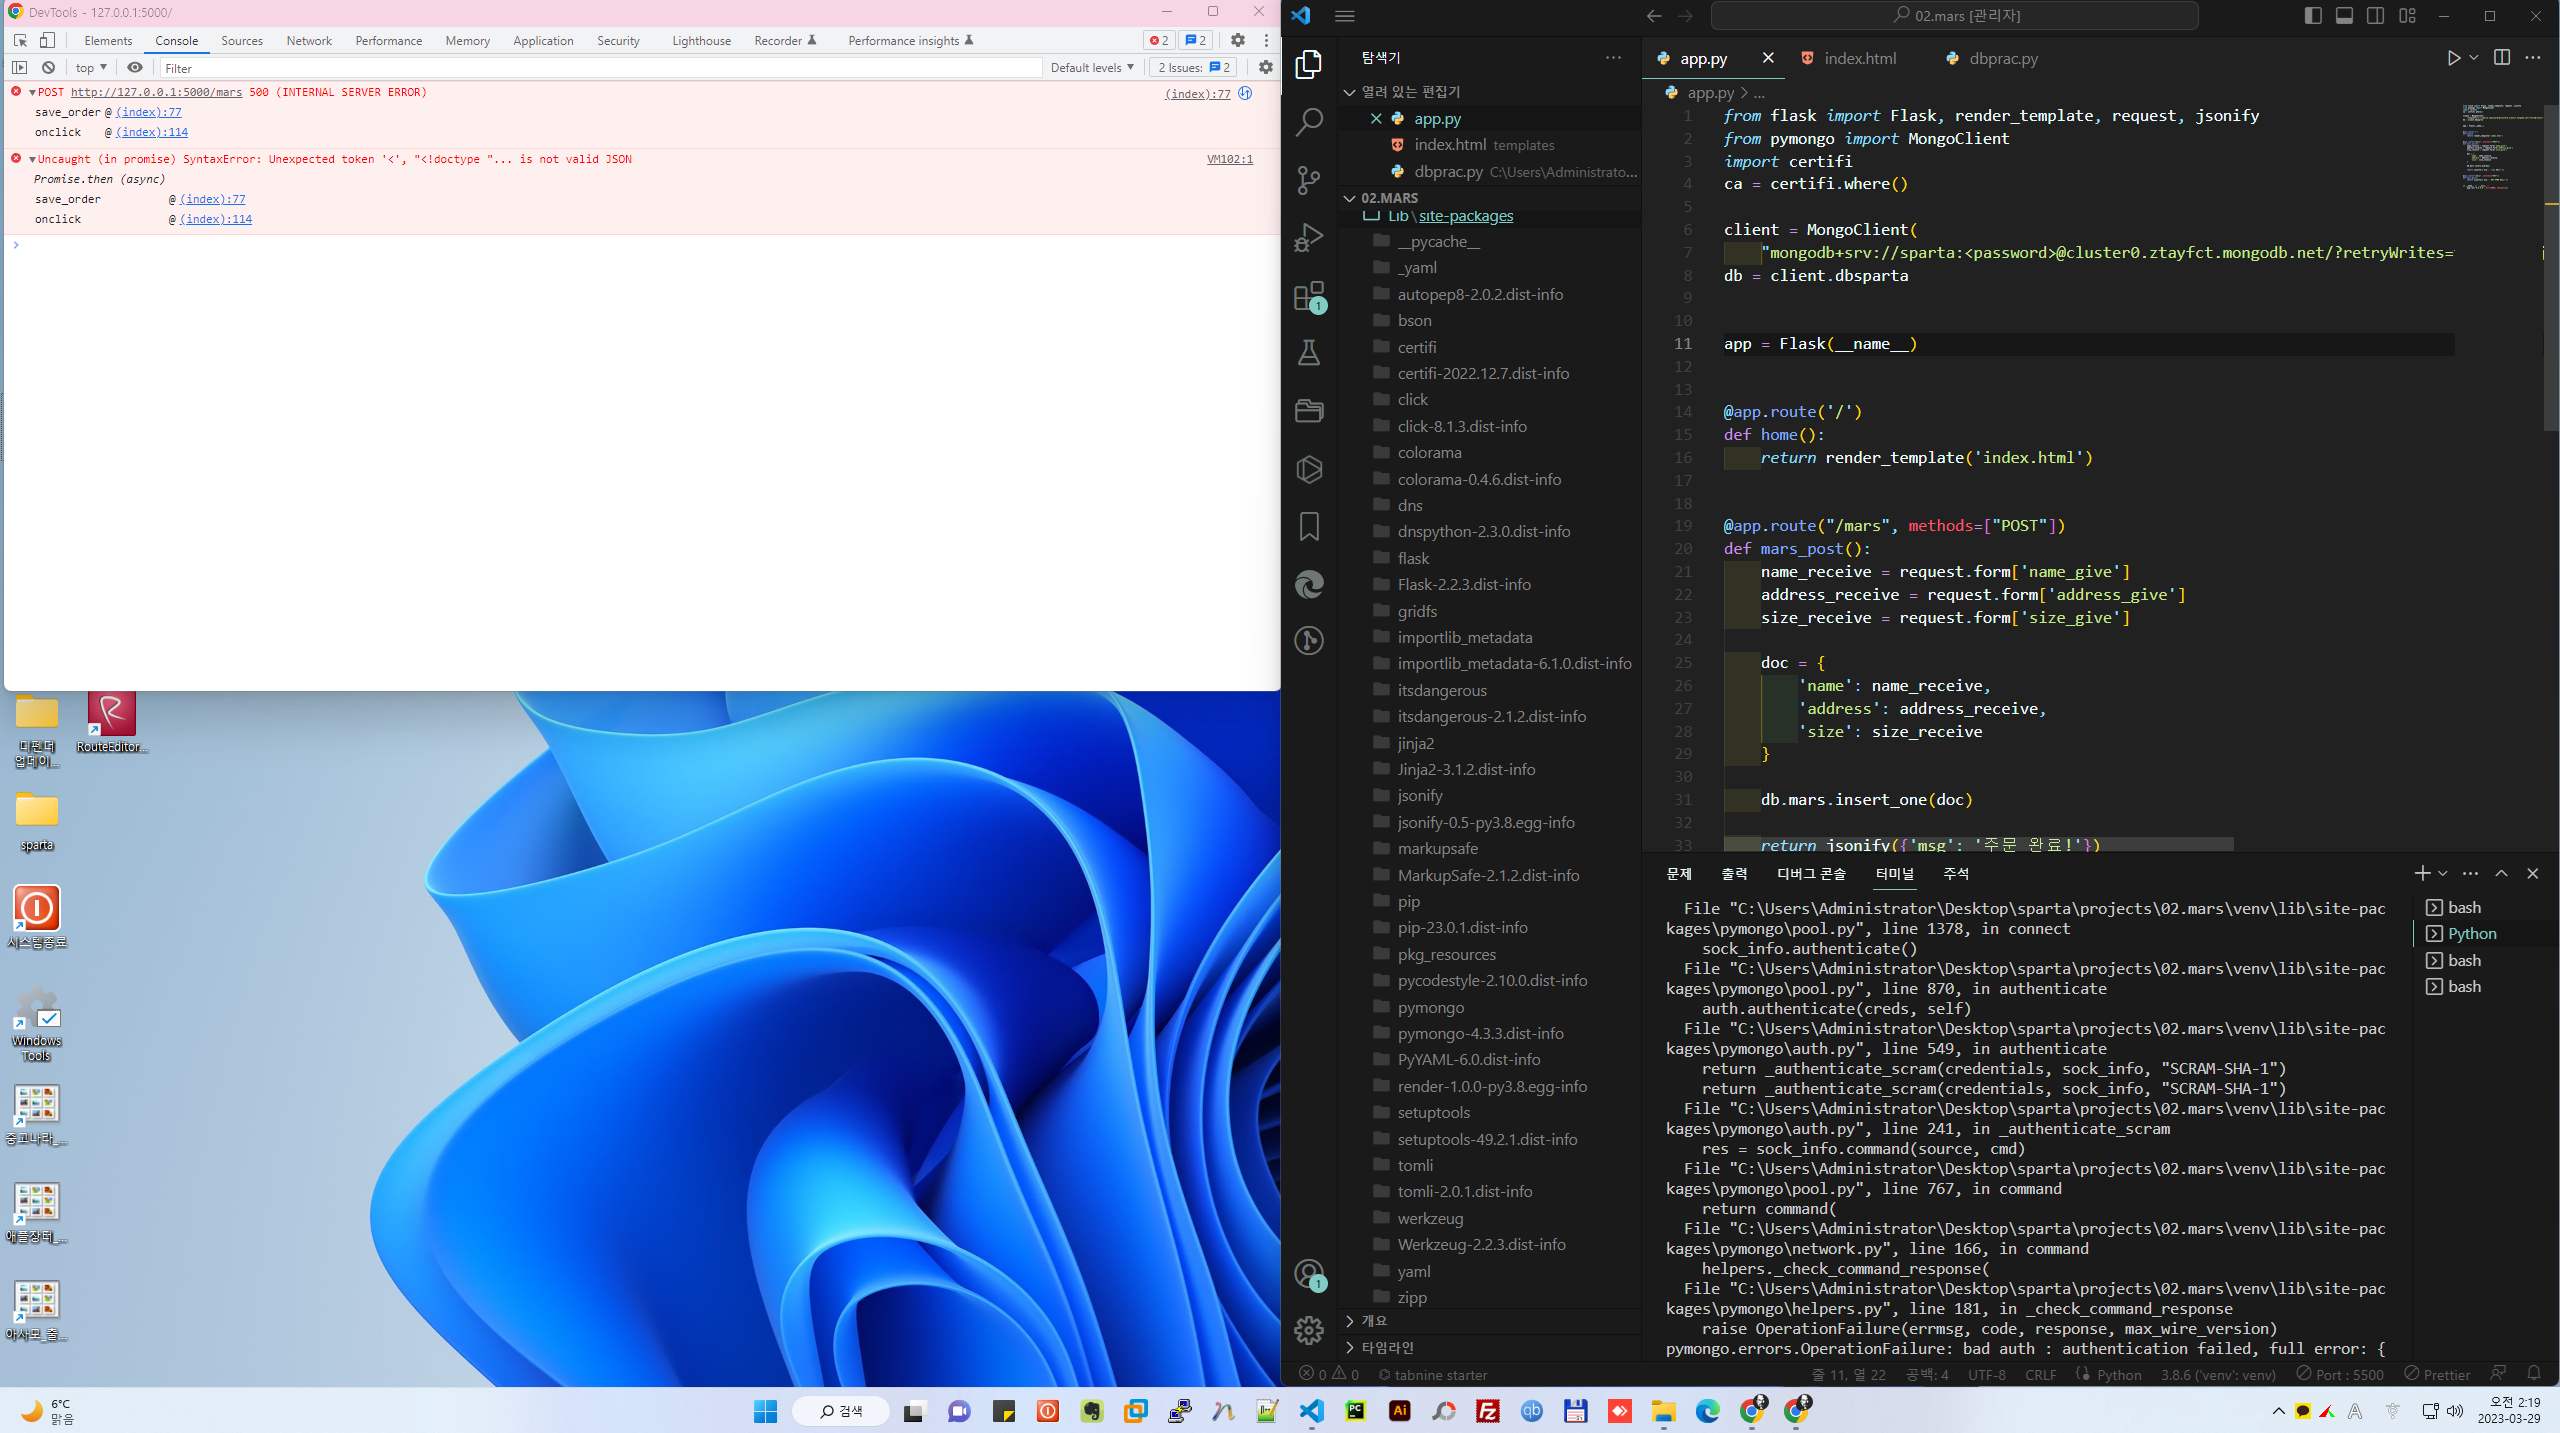Collapse the open editors section
2560x1433 pixels.
(x=1350, y=92)
